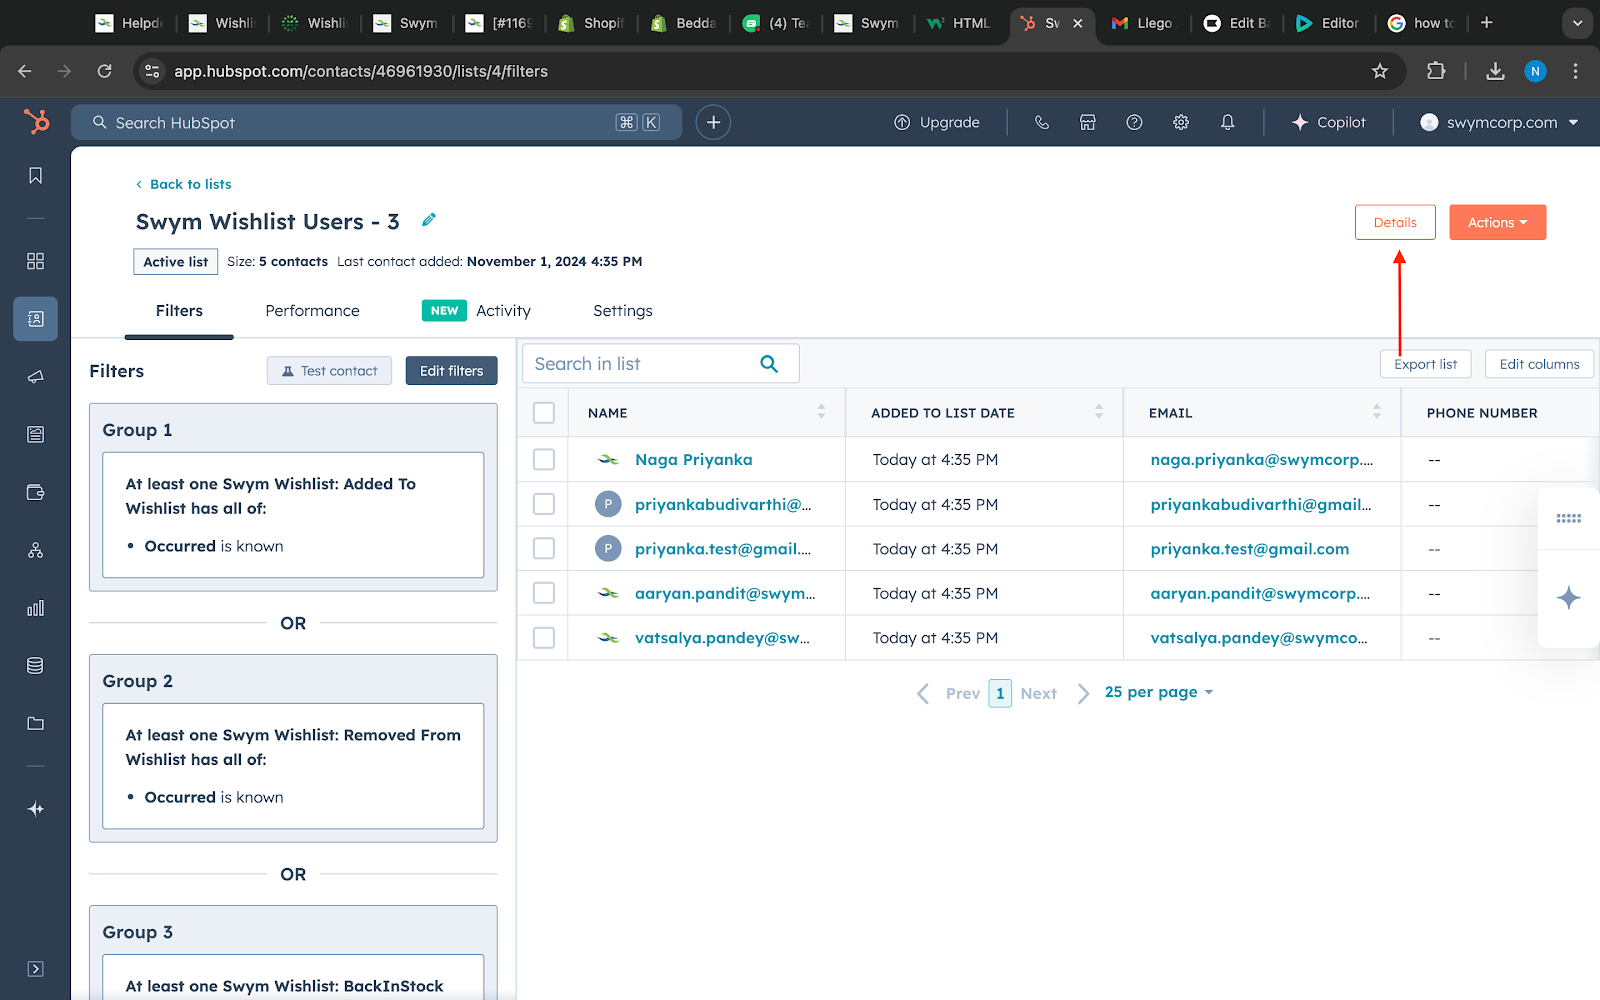
Task: Open the Workspaces grid icon in sidebar
Action: point(35,261)
